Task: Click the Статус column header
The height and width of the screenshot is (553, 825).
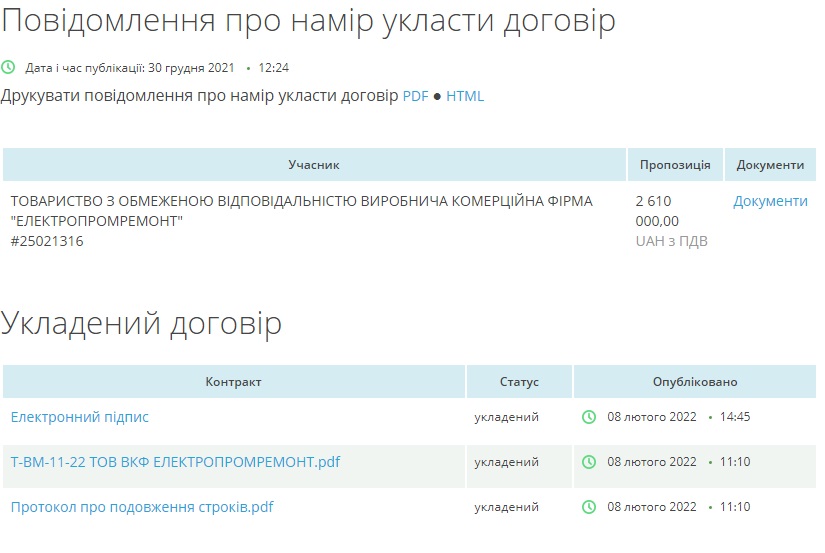Action: tap(519, 381)
